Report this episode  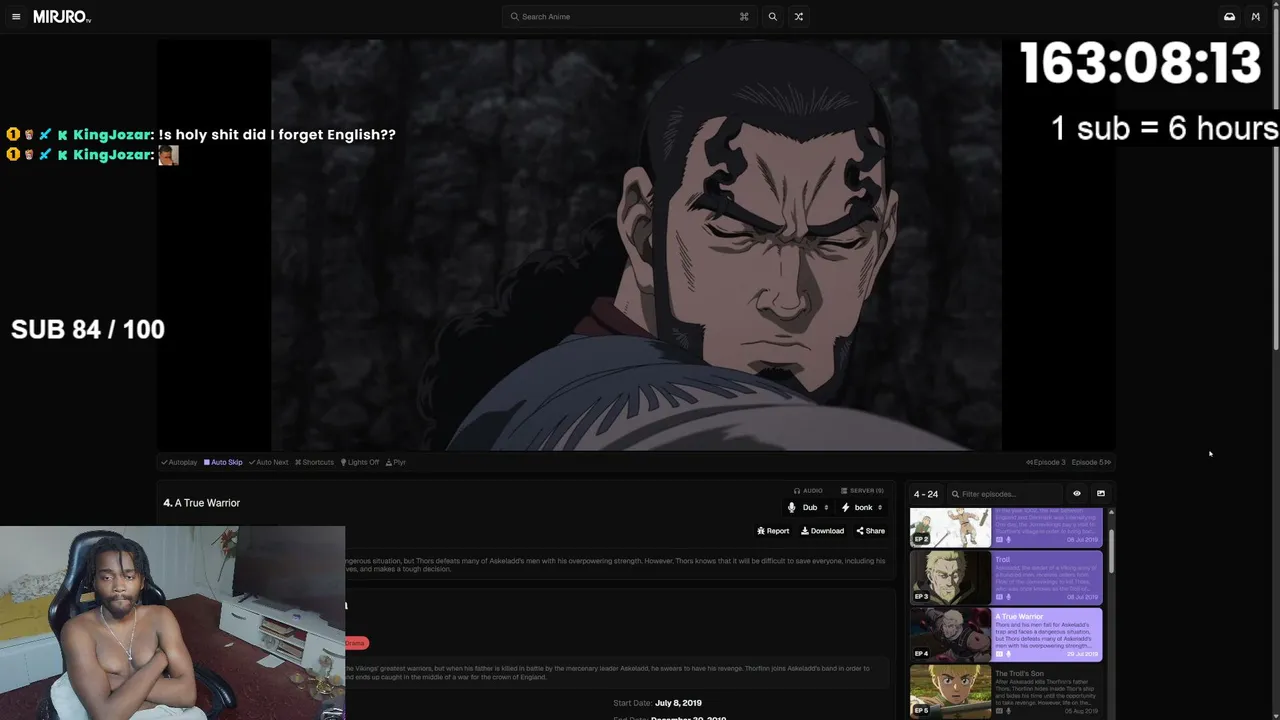(773, 531)
